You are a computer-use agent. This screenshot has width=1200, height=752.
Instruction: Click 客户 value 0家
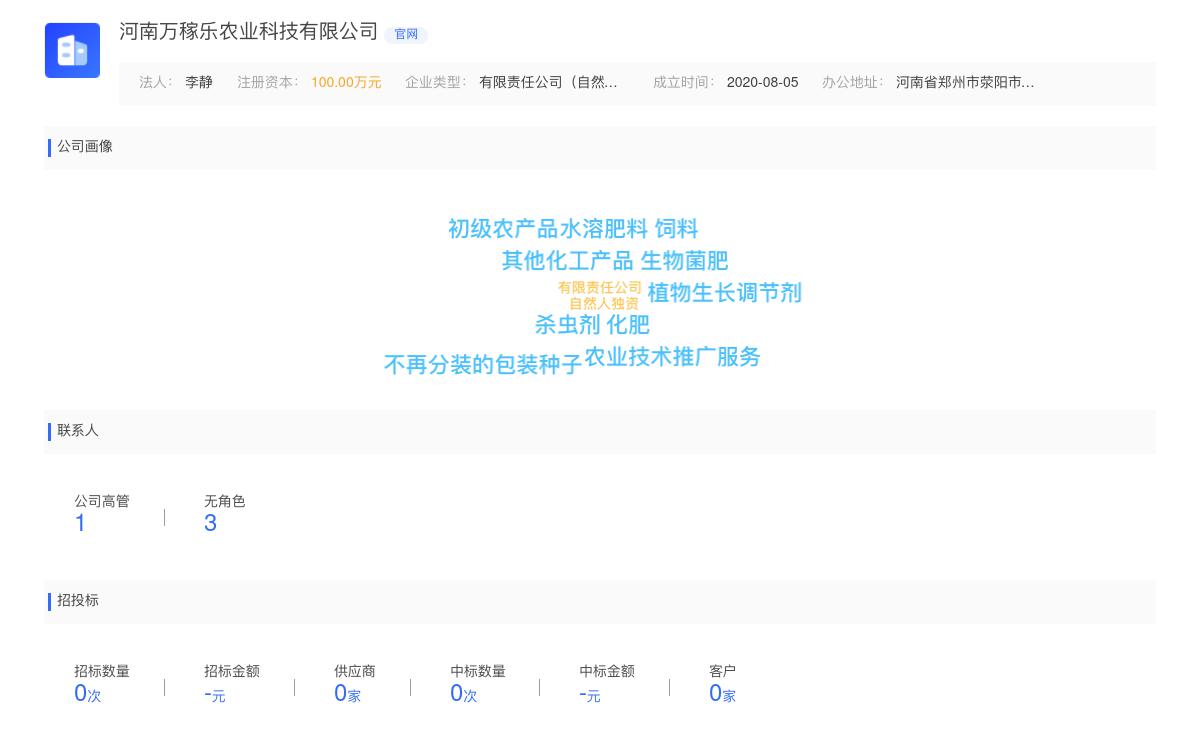click(722, 694)
